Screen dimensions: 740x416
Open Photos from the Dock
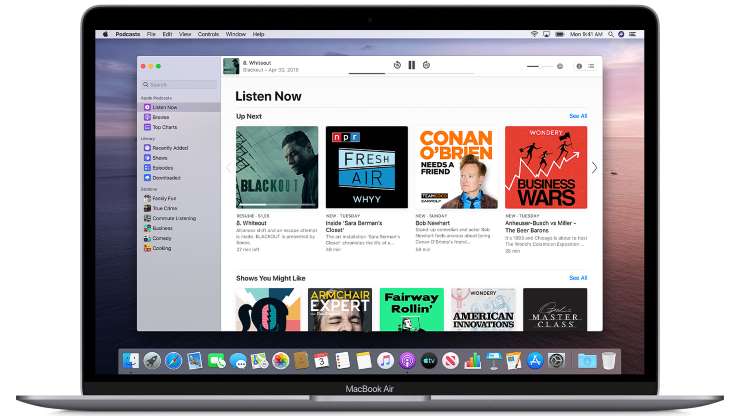coord(280,361)
